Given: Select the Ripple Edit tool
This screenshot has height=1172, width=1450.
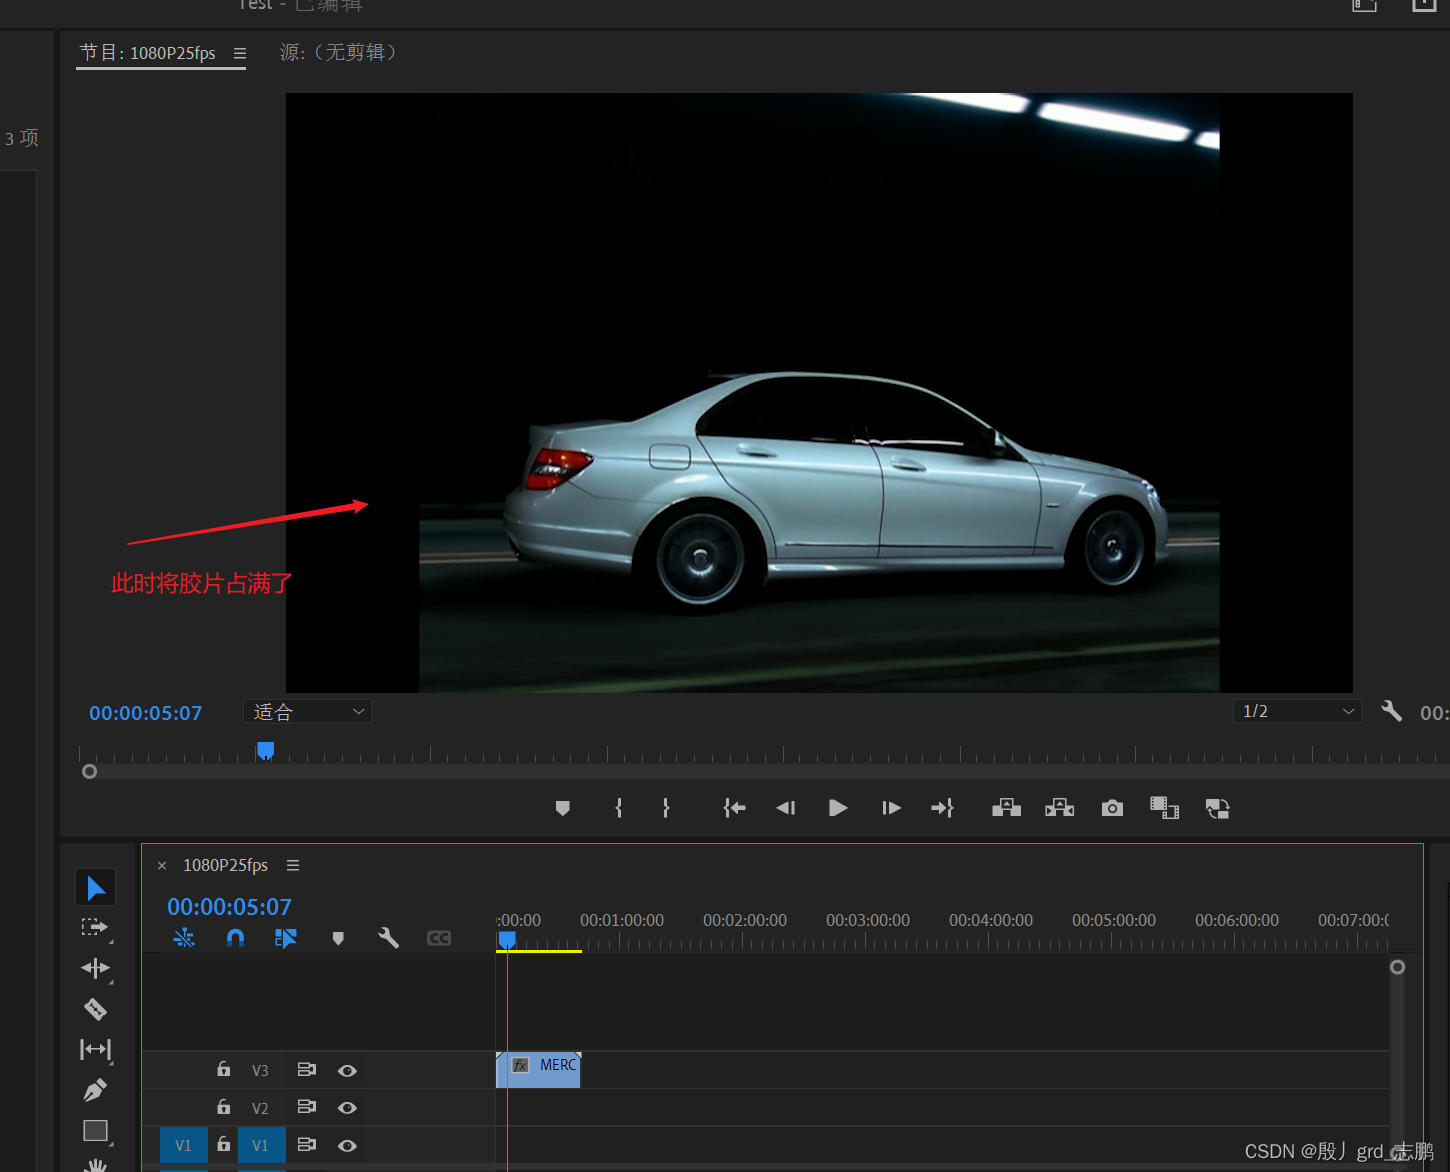Looking at the screenshot, I should (x=95, y=968).
